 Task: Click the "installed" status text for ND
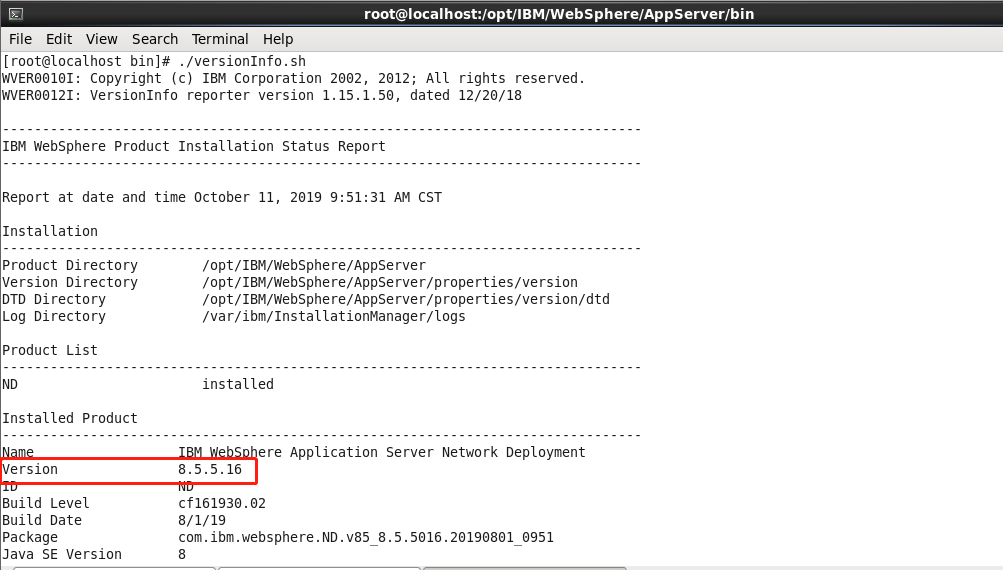click(238, 384)
